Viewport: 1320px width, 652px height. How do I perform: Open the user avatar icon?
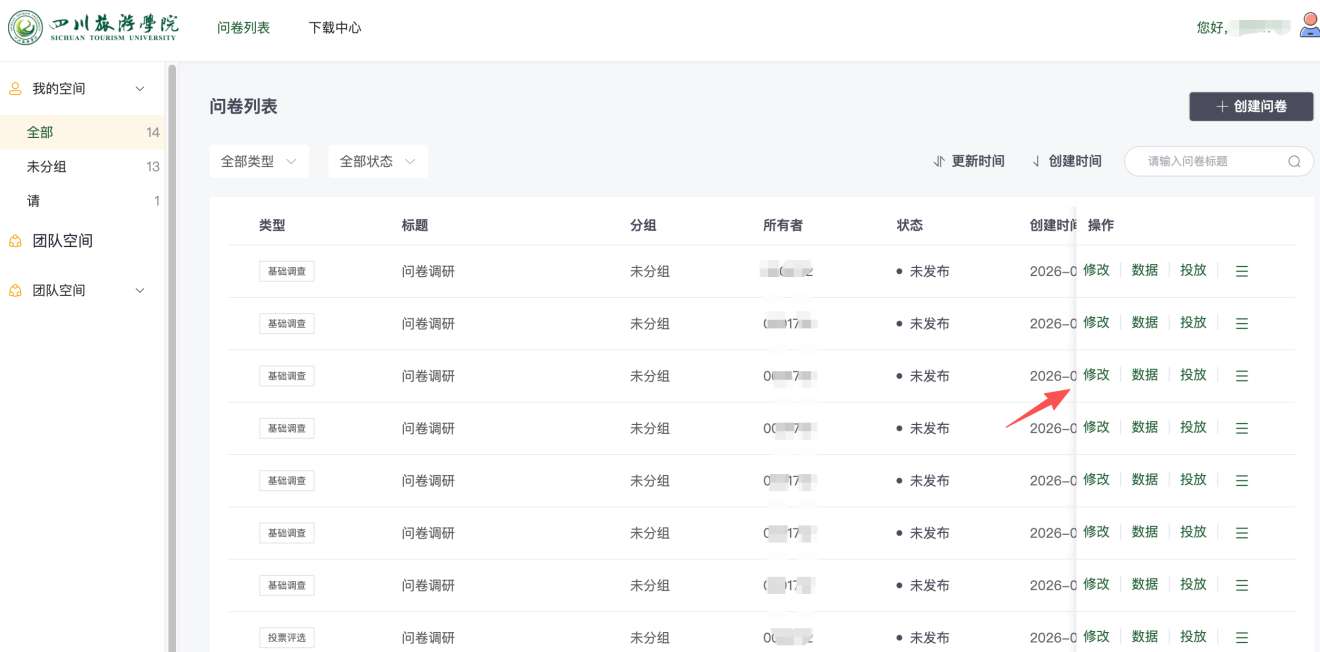1308,25
